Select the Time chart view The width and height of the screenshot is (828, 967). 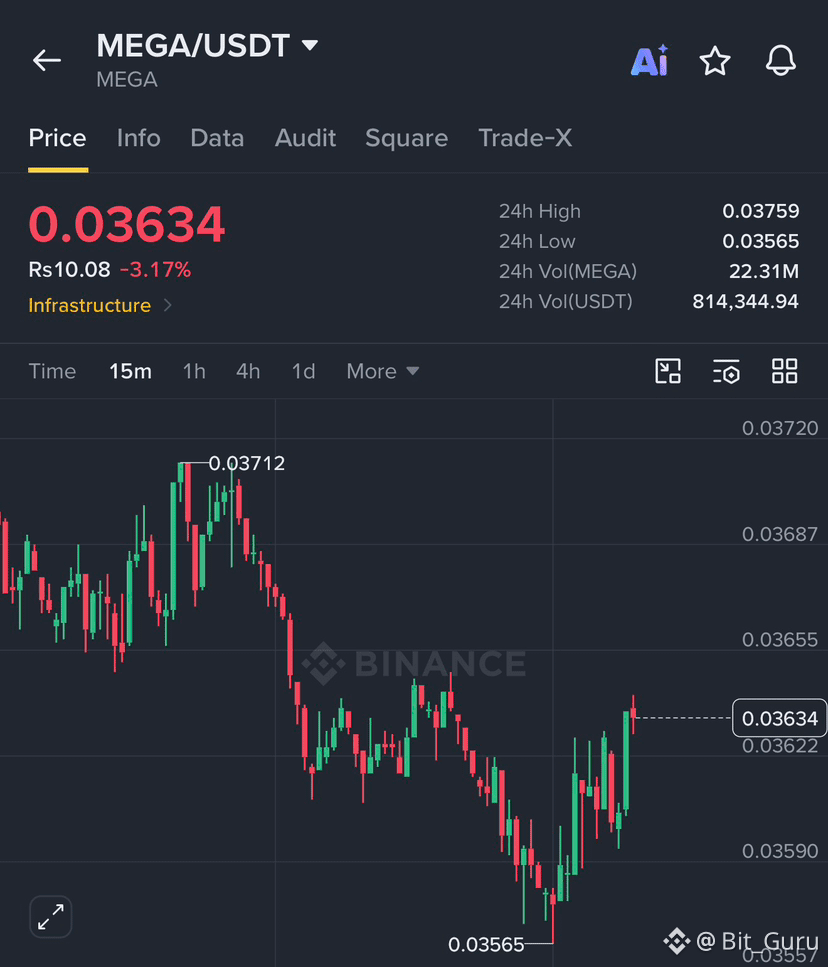pos(52,371)
